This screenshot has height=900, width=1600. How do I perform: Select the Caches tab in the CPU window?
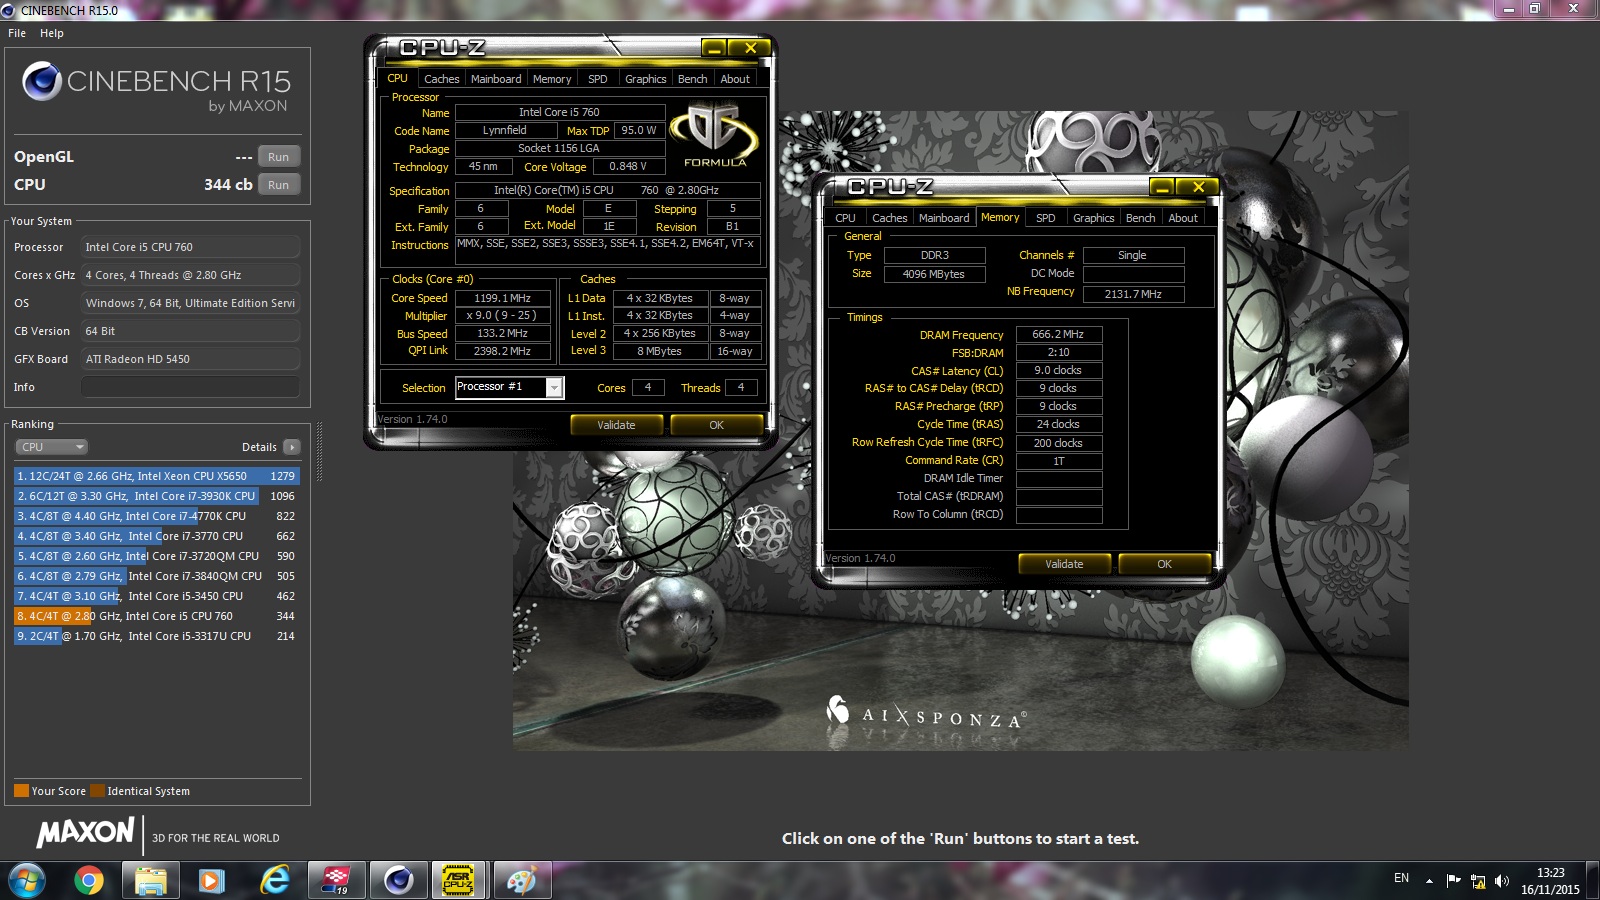pyautogui.click(x=441, y=79)
